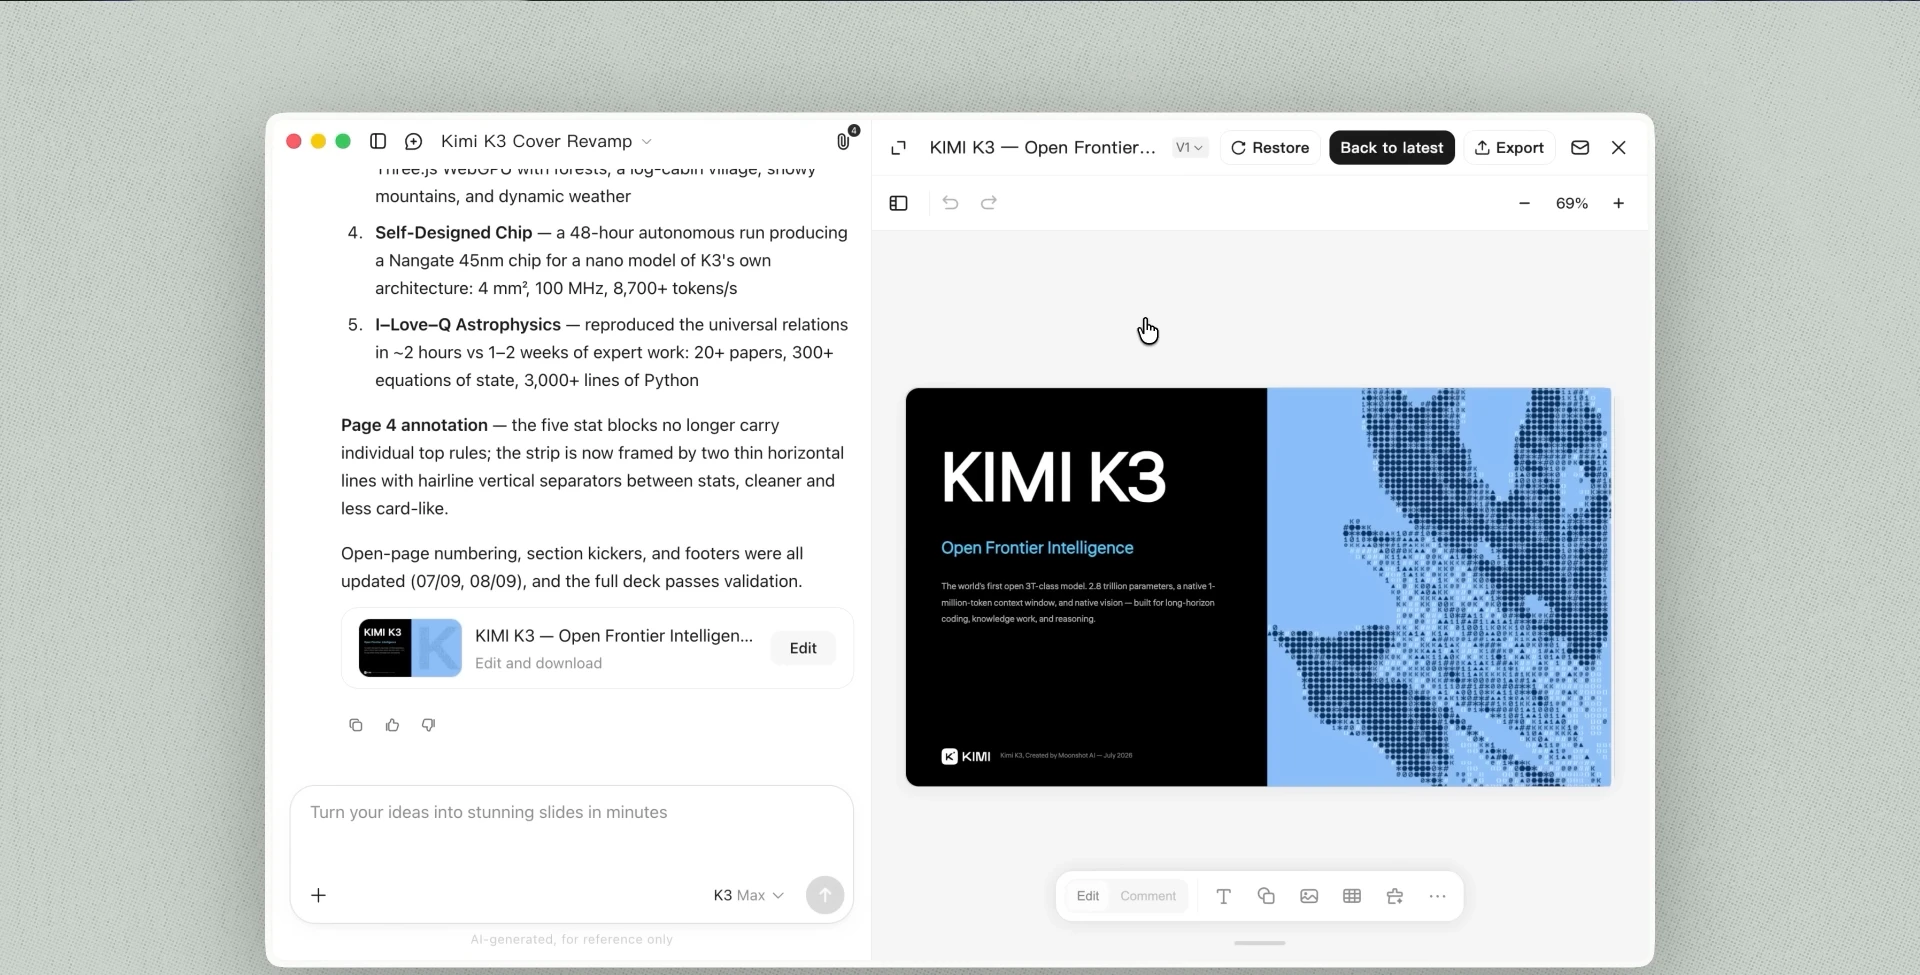1920x975 pixels.
Task: Toggle the left chat sidebar icon
Action: (378, 141)
